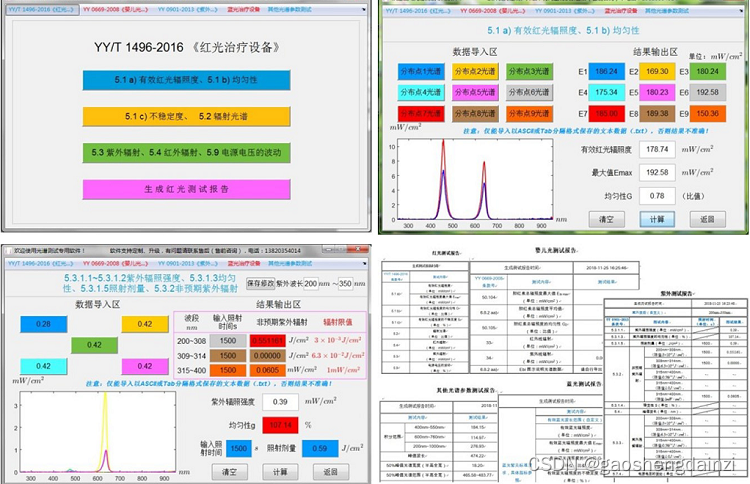Click E5 result field showing 180.23

(657, 92)
